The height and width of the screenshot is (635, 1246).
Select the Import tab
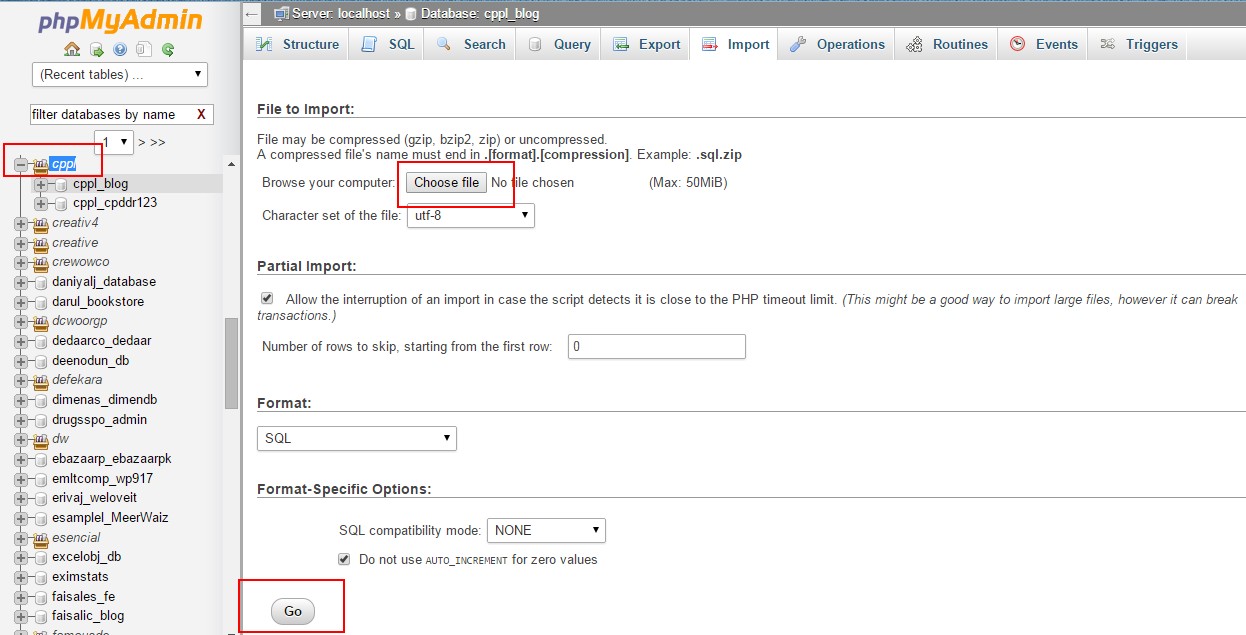pos(735,44)
